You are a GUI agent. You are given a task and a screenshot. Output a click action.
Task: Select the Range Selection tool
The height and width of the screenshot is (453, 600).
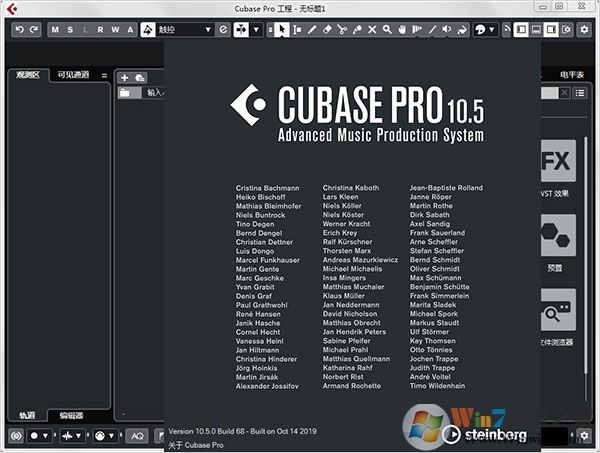297,29
